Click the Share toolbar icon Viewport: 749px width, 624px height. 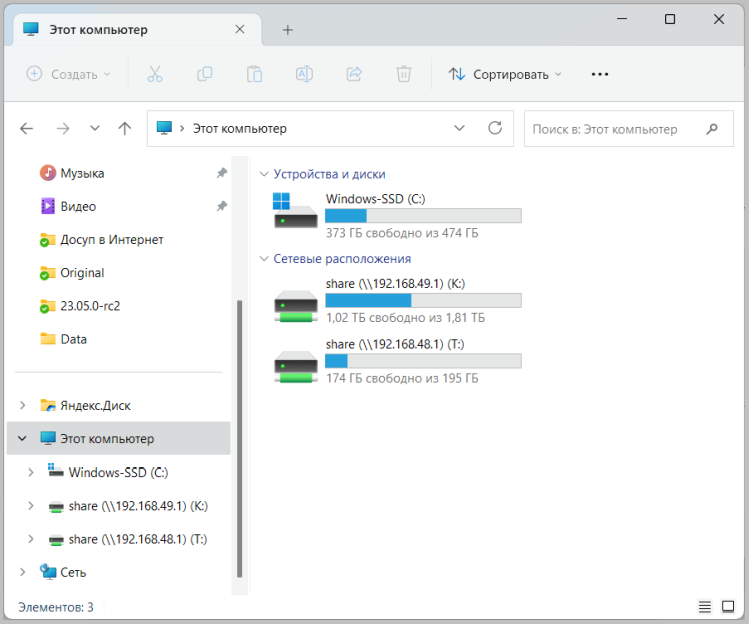pos(354,74)
